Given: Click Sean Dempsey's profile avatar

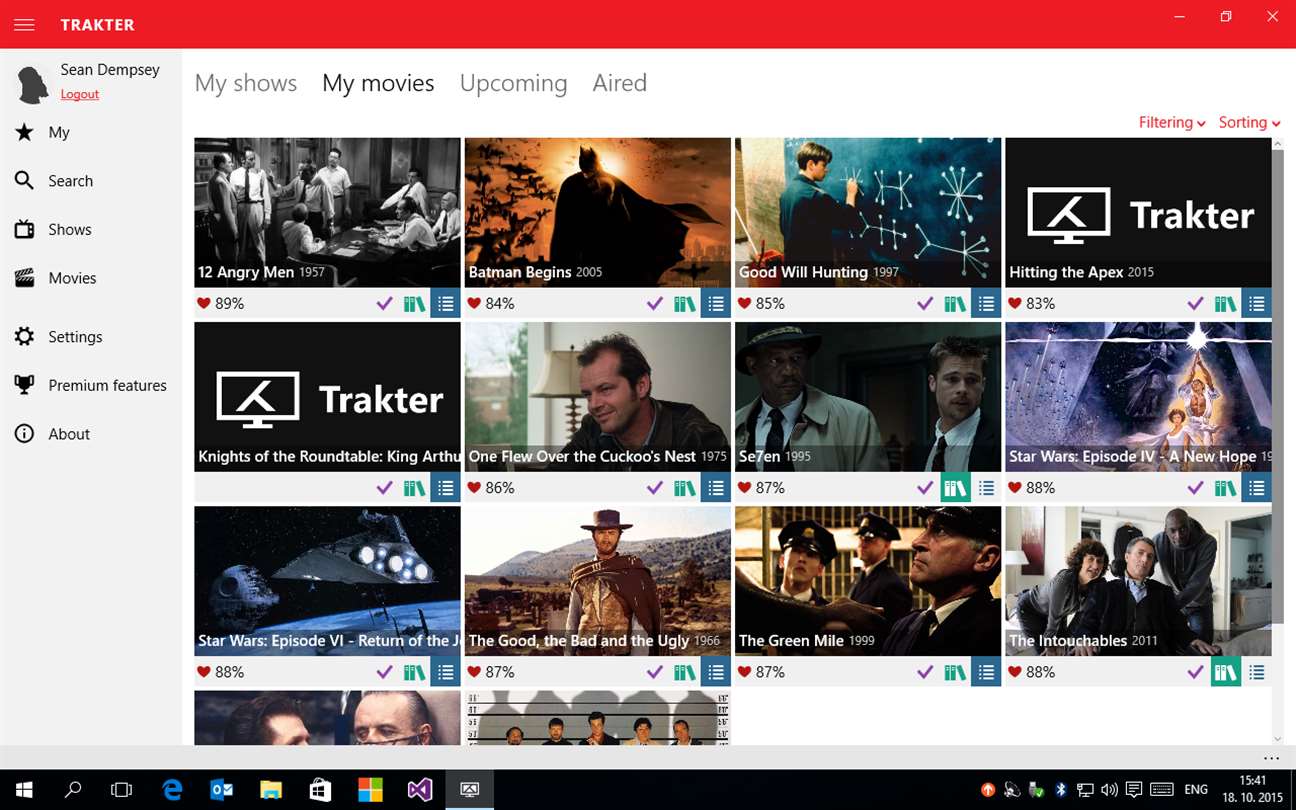Looking at the screenshot, I should coord(33,84).
